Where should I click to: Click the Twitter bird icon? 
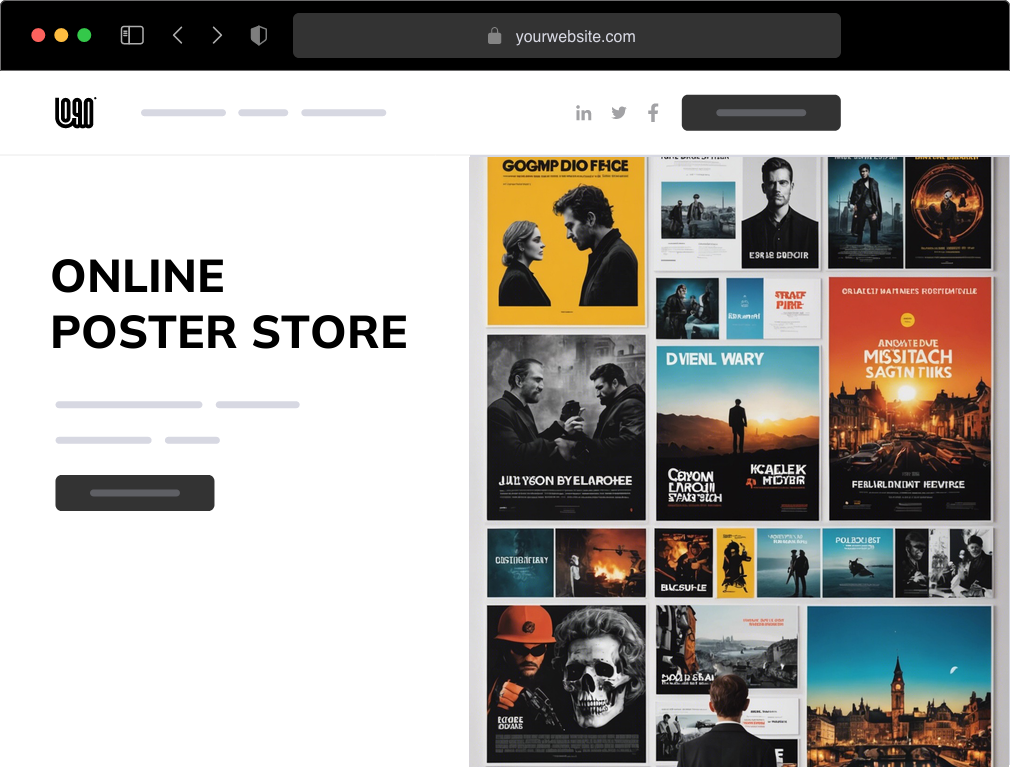618,113
